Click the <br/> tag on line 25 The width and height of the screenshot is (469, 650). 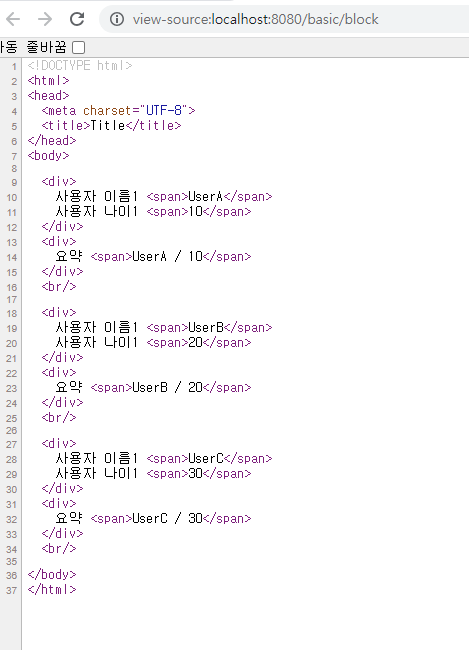pos(59,417)
